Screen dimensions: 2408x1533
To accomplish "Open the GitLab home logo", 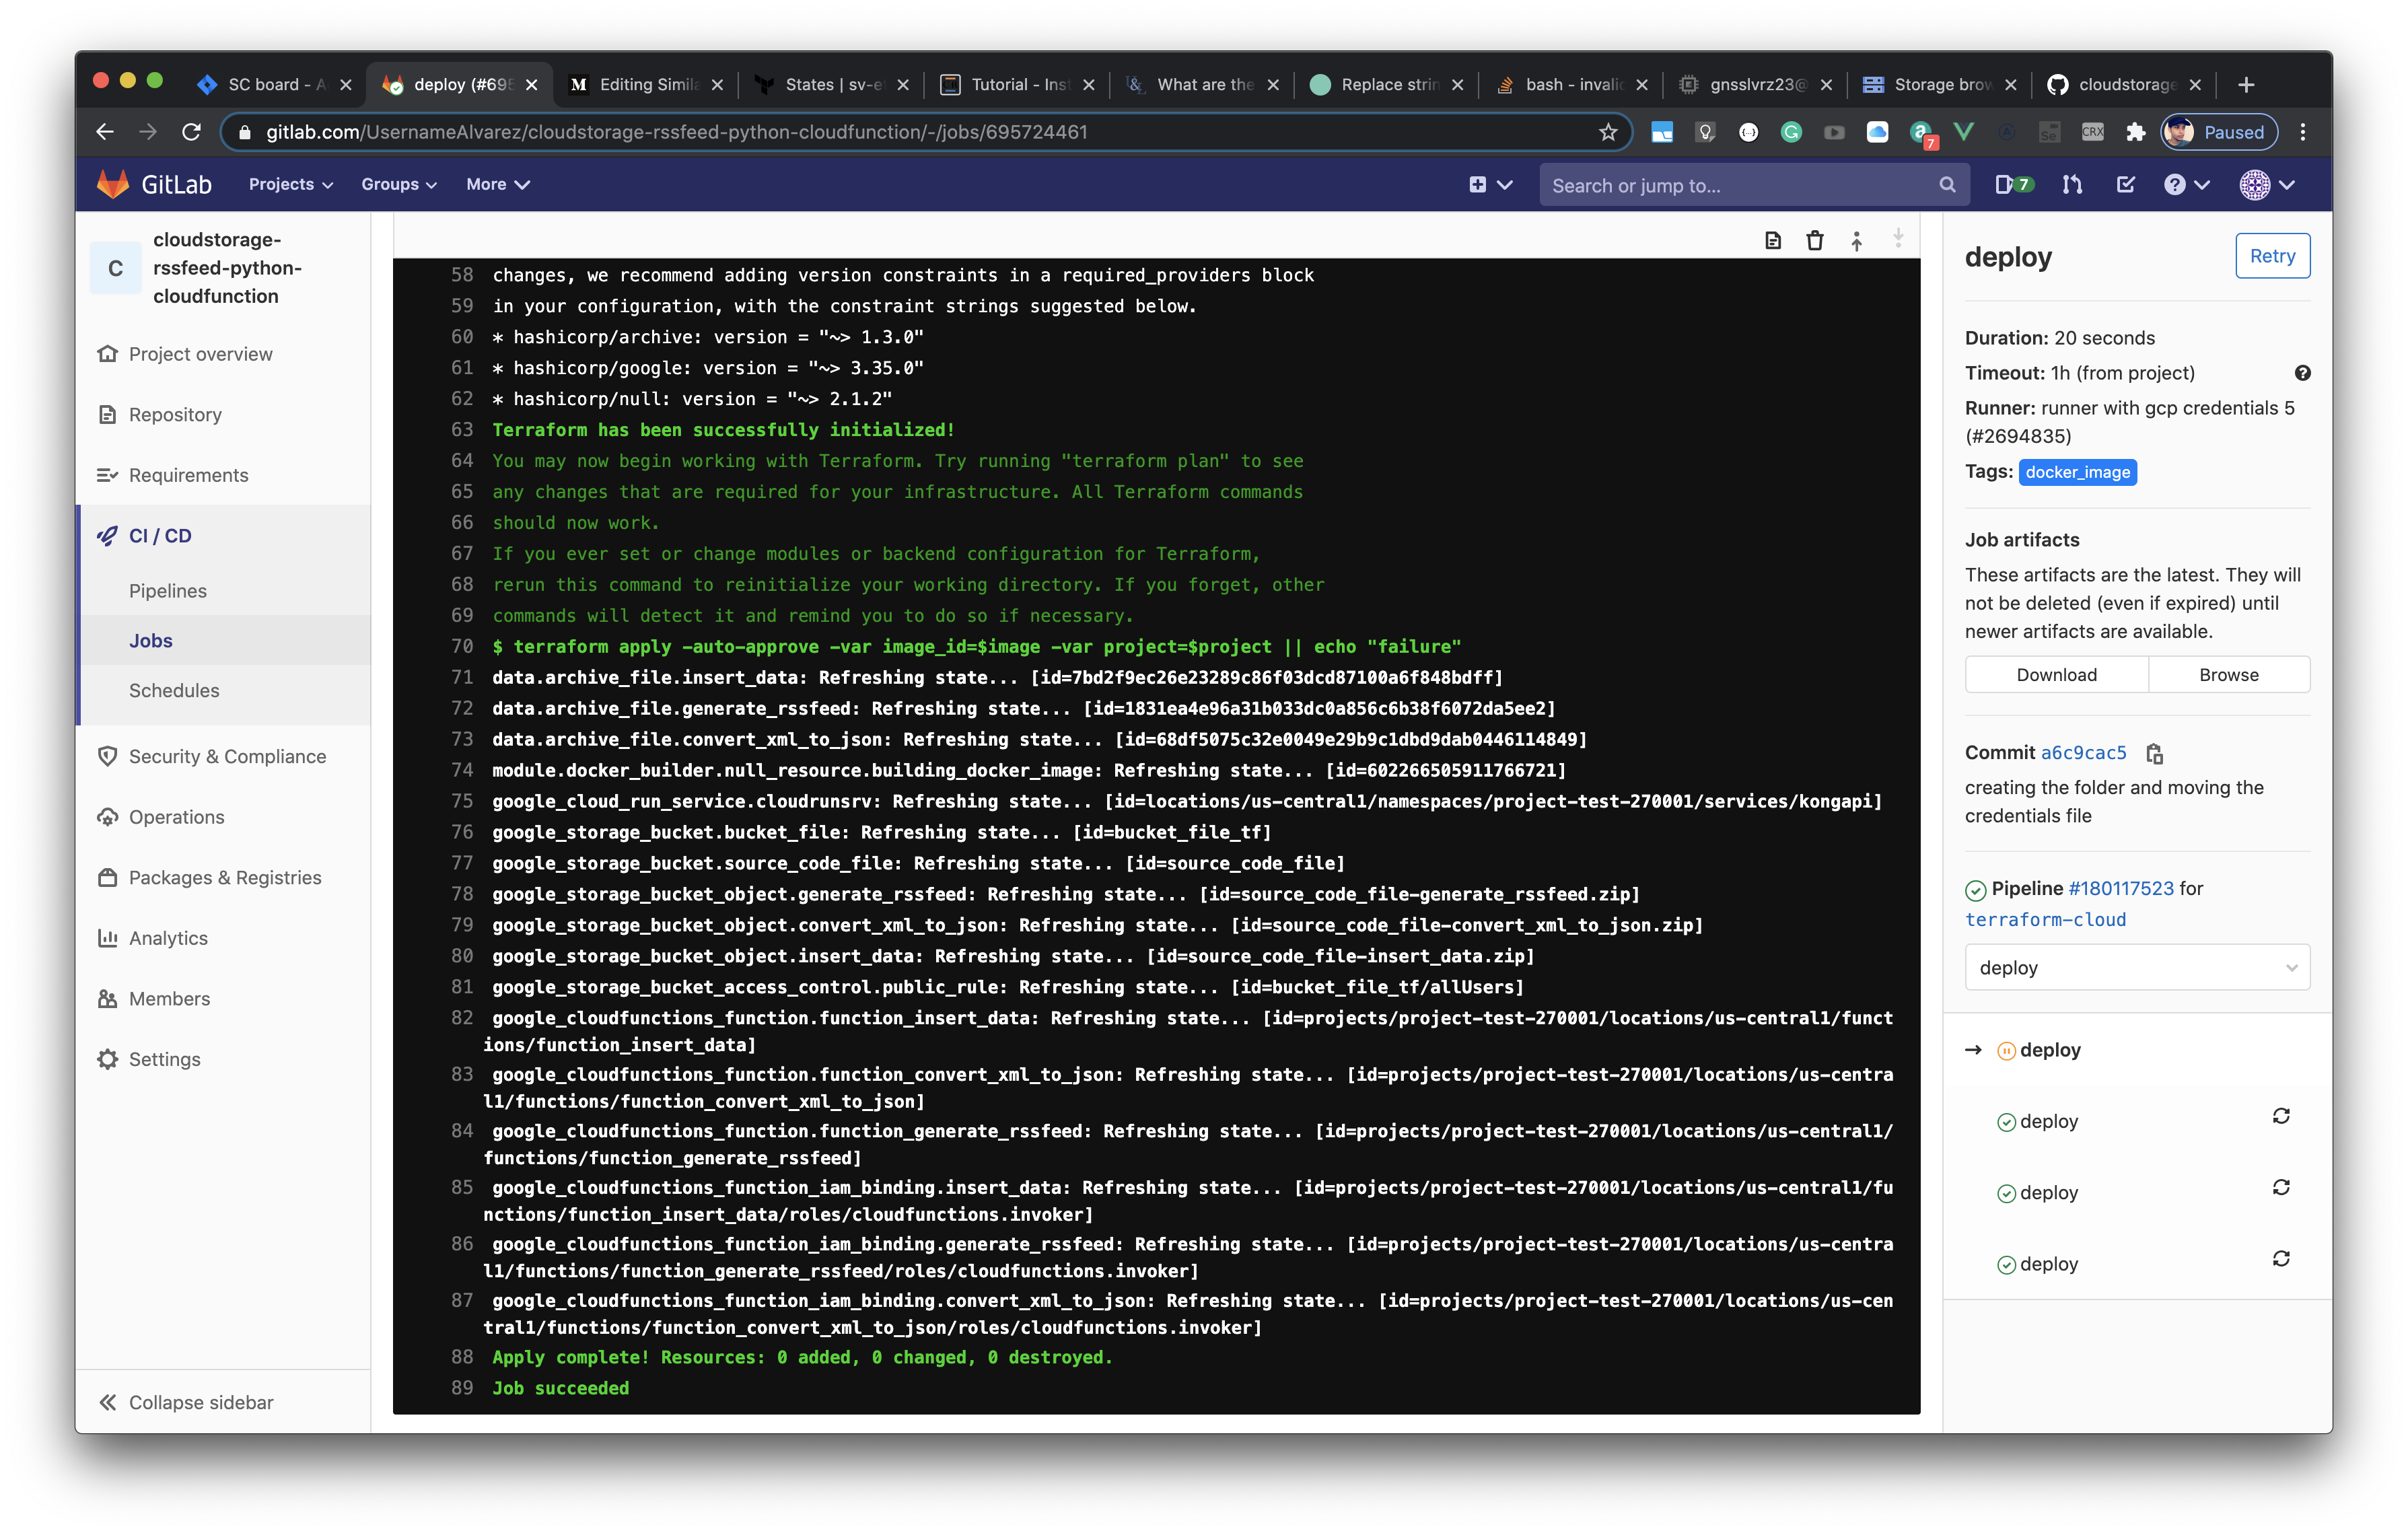I will pos(155,185).
